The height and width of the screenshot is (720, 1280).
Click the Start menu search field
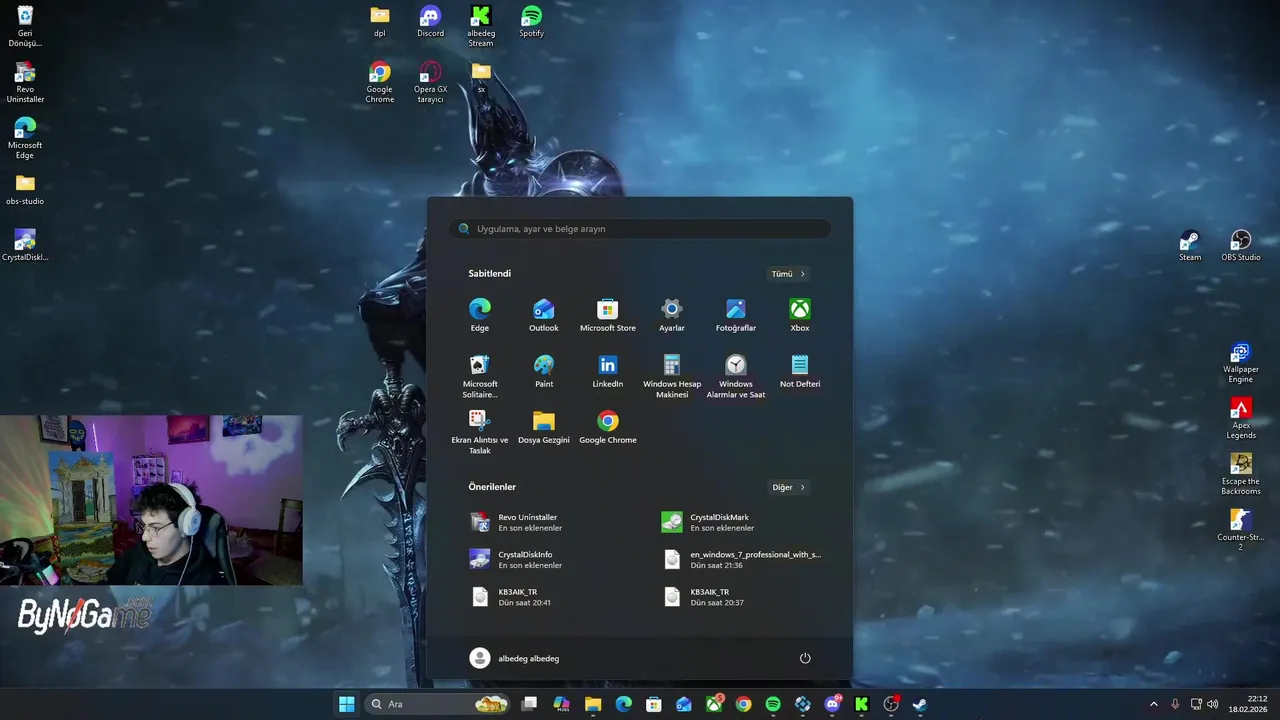640,229
